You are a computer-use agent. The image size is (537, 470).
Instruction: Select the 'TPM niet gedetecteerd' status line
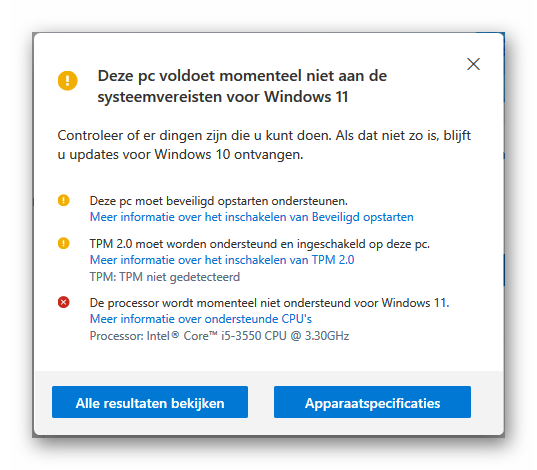(165, 277)
